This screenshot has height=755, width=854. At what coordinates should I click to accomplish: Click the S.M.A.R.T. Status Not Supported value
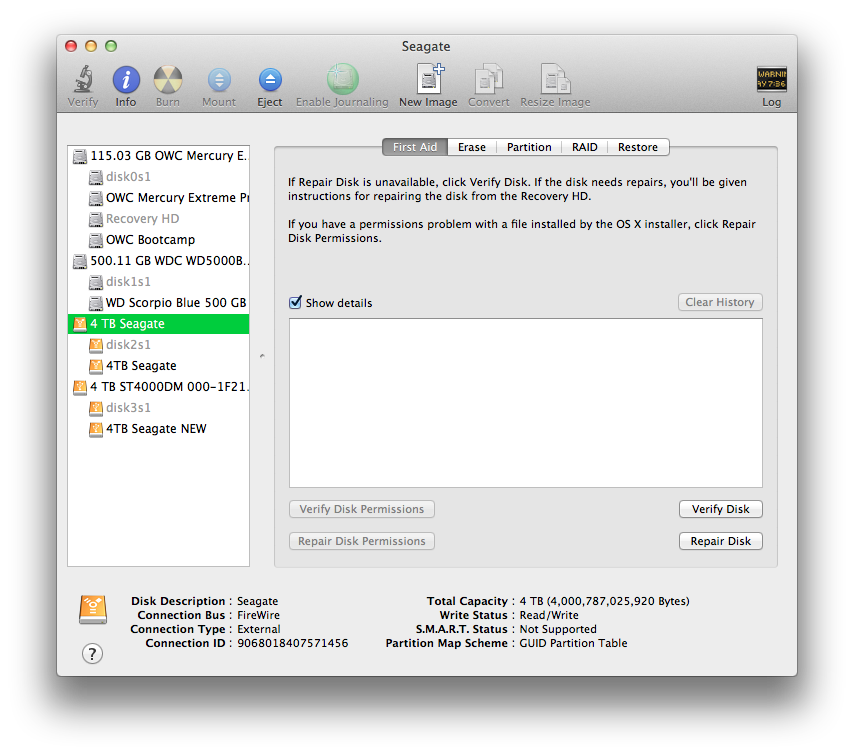(x=558, y=629)
